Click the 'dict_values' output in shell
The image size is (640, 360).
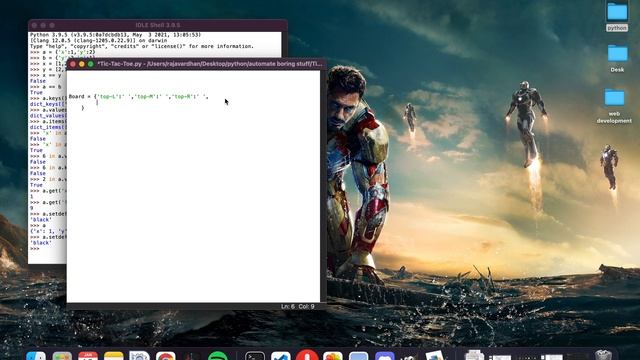point(47,116)
